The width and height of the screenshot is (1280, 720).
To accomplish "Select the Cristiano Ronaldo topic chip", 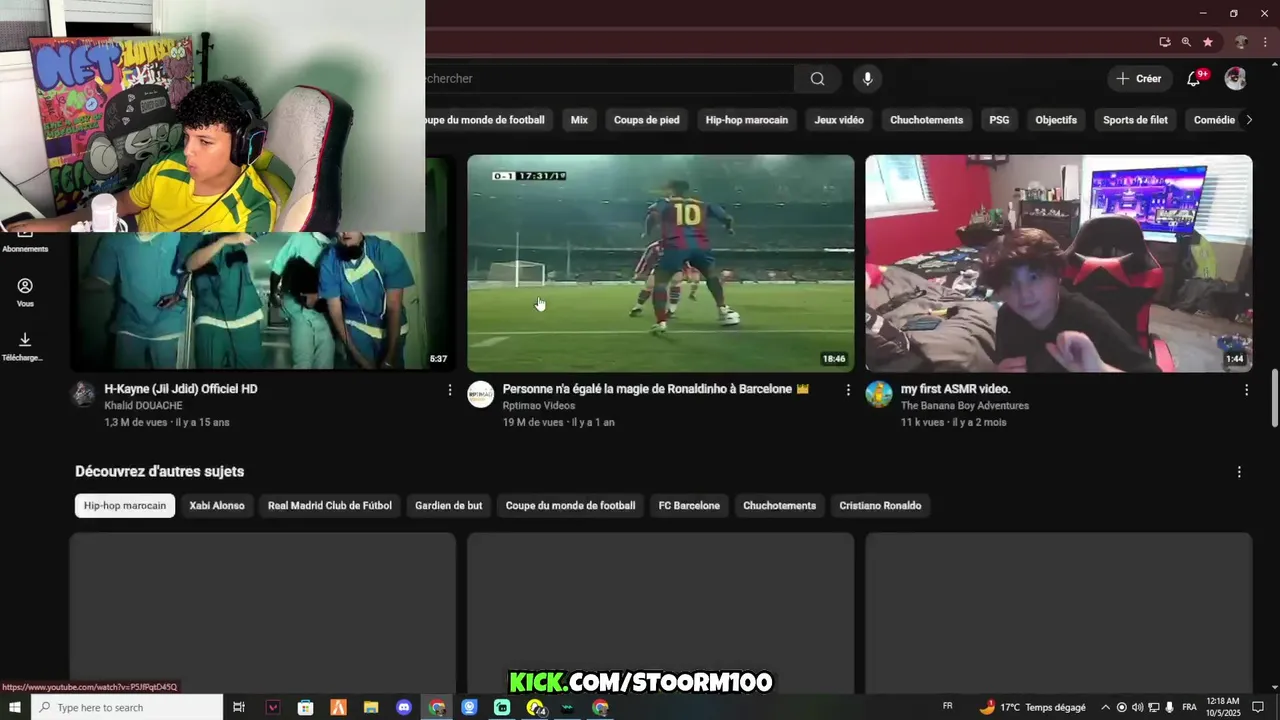I will click(x=880, y=506).
